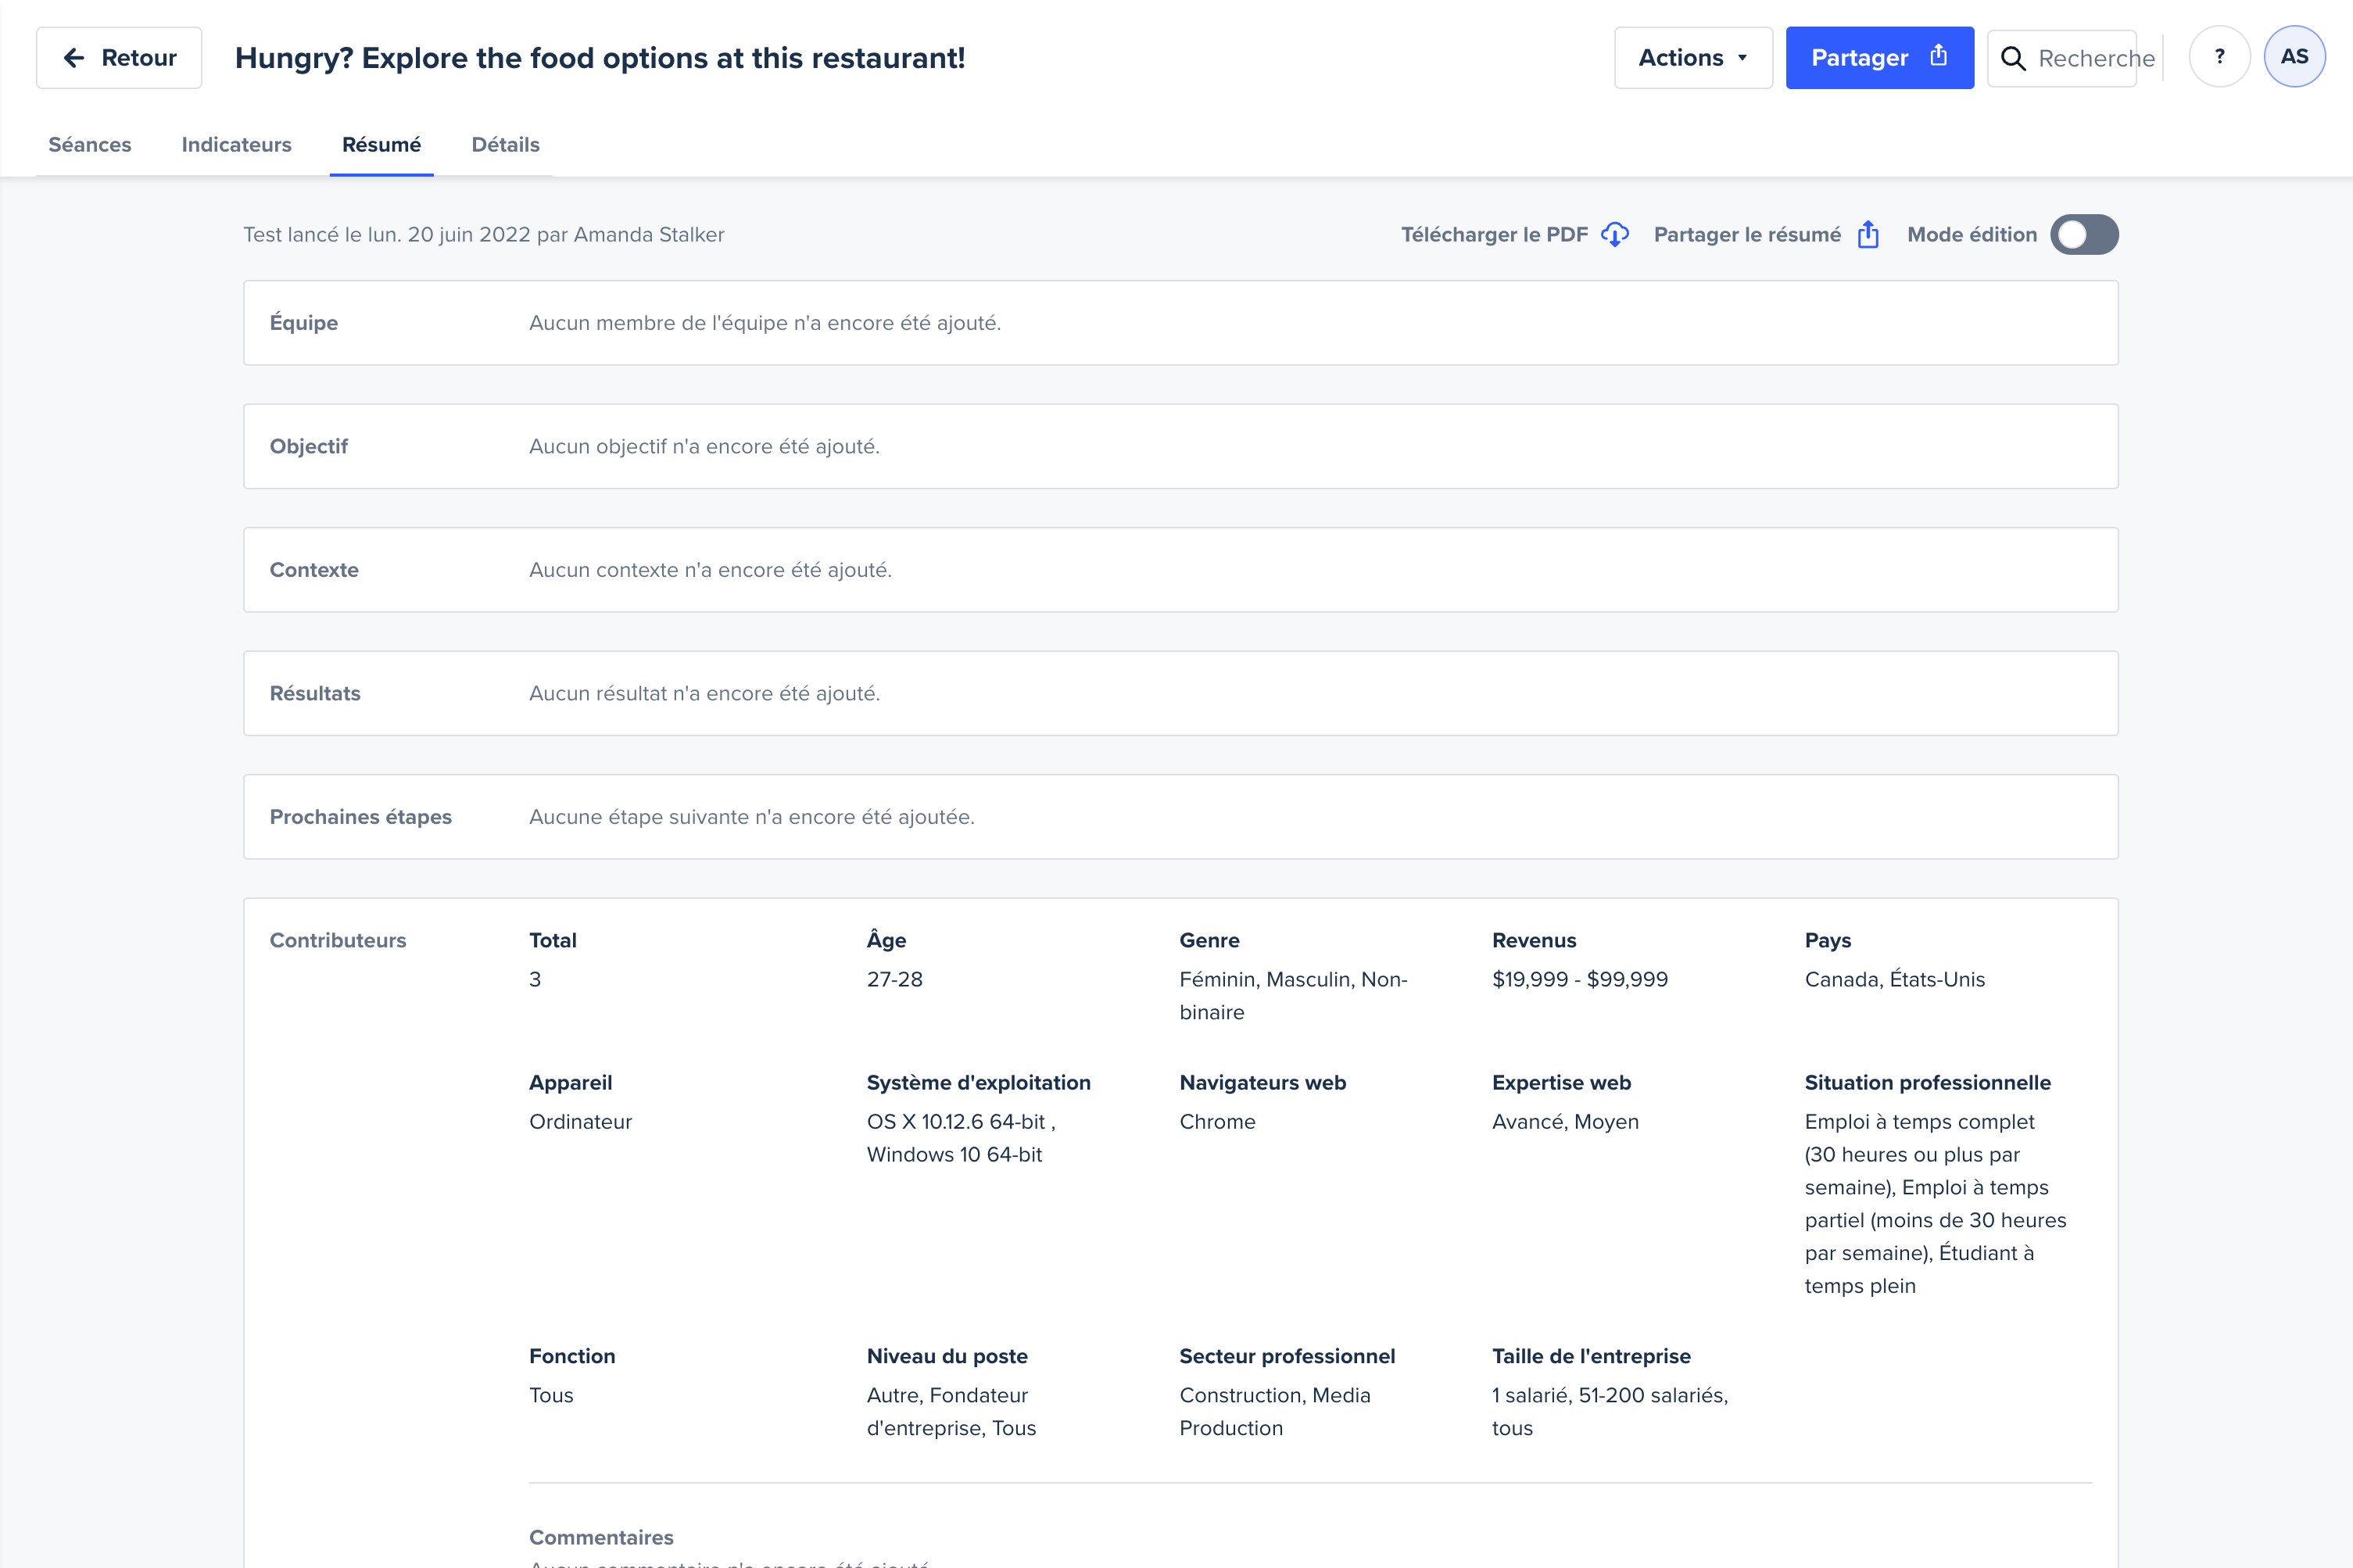Open help with the question mark icon
This screenshot has width=2353, height=1568.
[x=2219, y=57]
